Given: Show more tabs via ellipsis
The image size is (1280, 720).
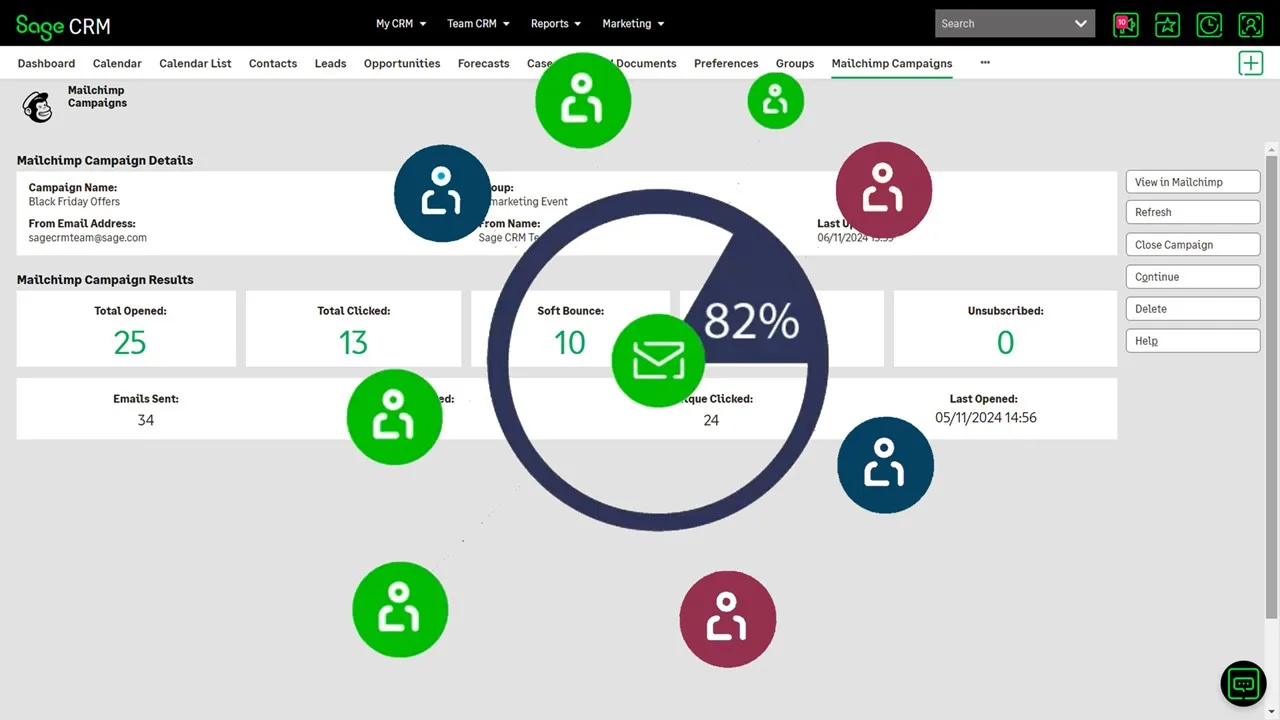Looking at the screenshot, I should (x=985, y=62).
